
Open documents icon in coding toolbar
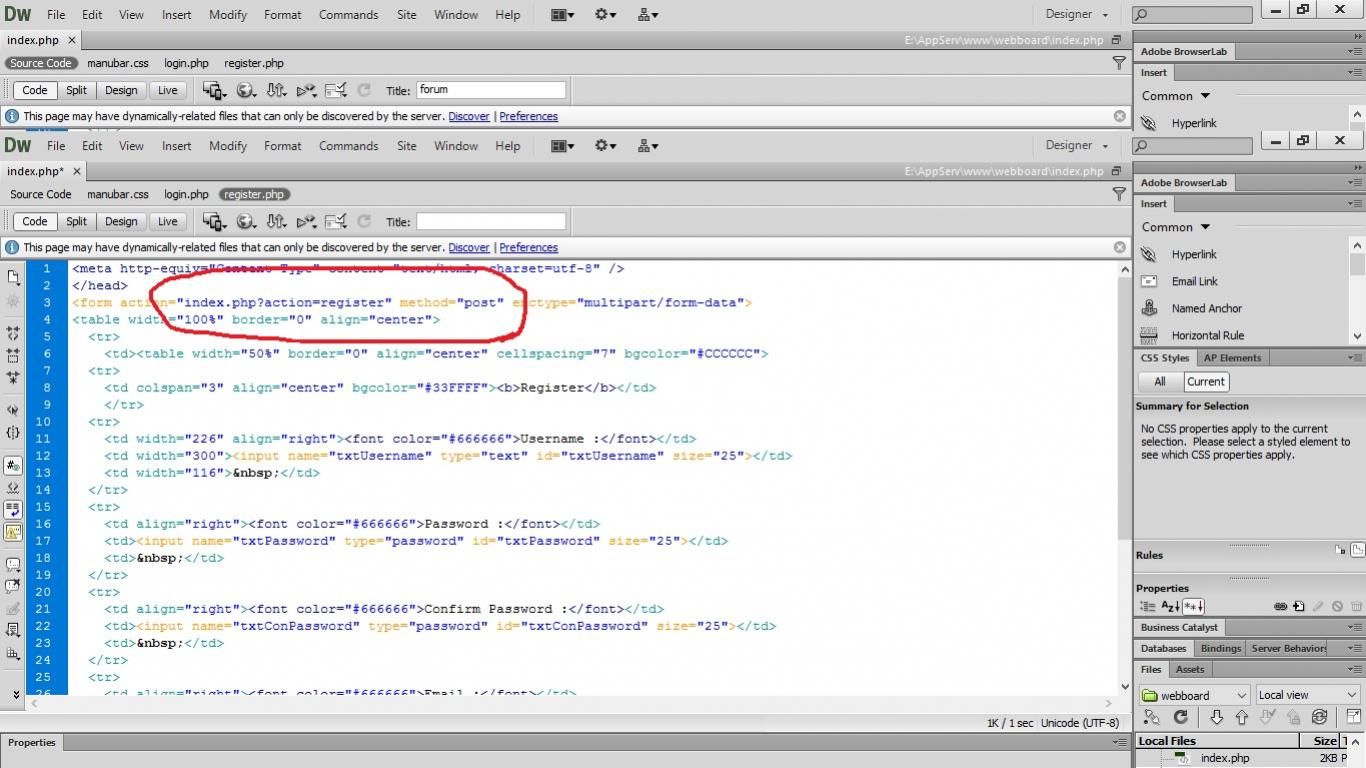(14, 276)
